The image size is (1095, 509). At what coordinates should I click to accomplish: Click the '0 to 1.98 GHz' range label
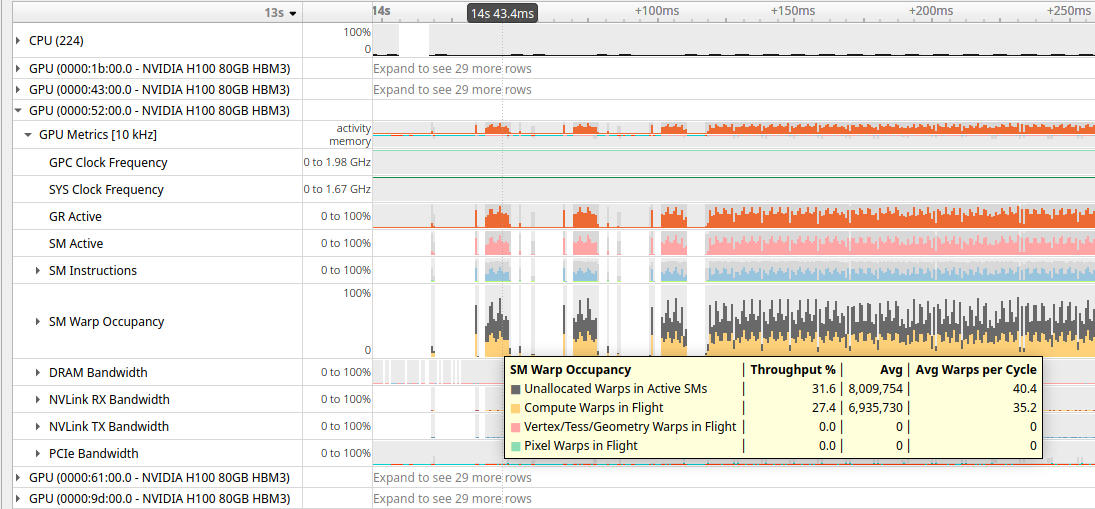pos(337,163)
